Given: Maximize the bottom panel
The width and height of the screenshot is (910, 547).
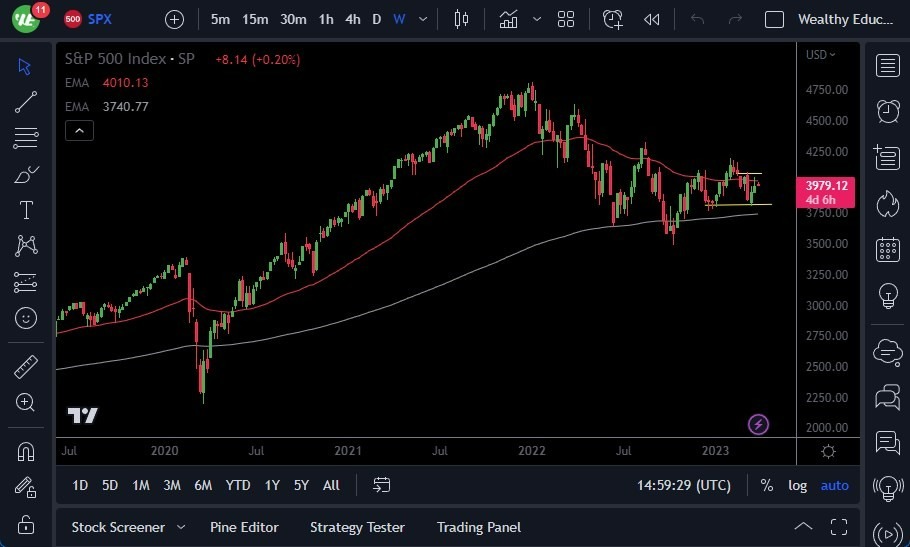Looking at the screenshot, I should tap(839, 527).
